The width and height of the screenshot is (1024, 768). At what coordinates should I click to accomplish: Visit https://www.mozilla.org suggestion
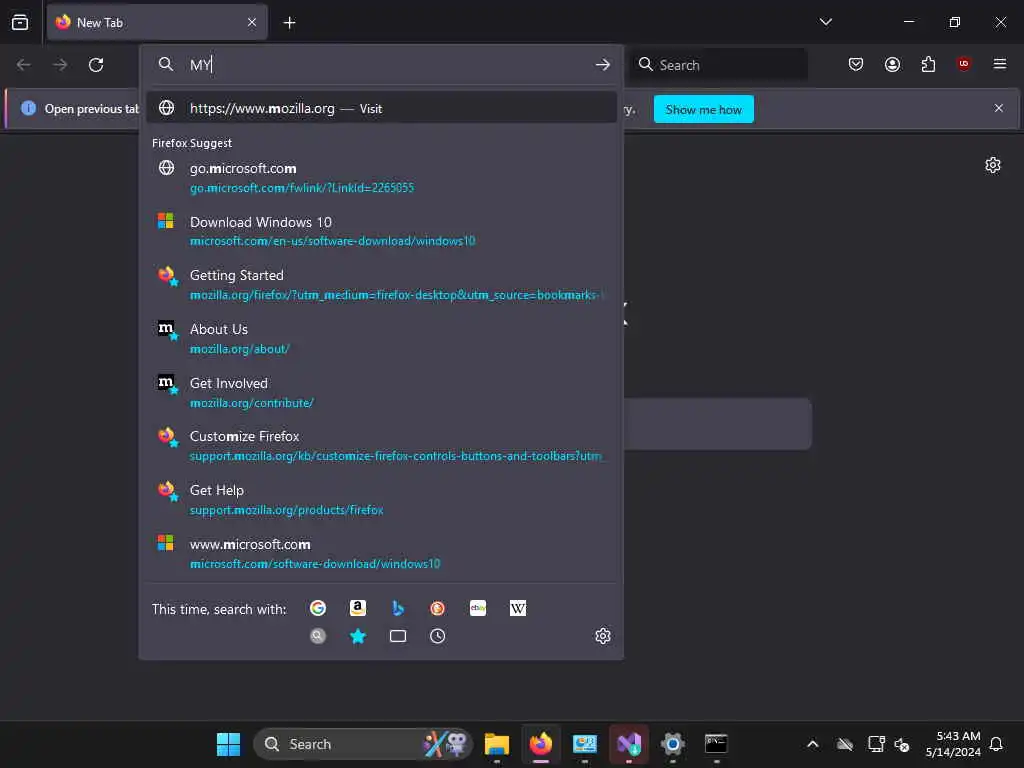click(381, 108)
